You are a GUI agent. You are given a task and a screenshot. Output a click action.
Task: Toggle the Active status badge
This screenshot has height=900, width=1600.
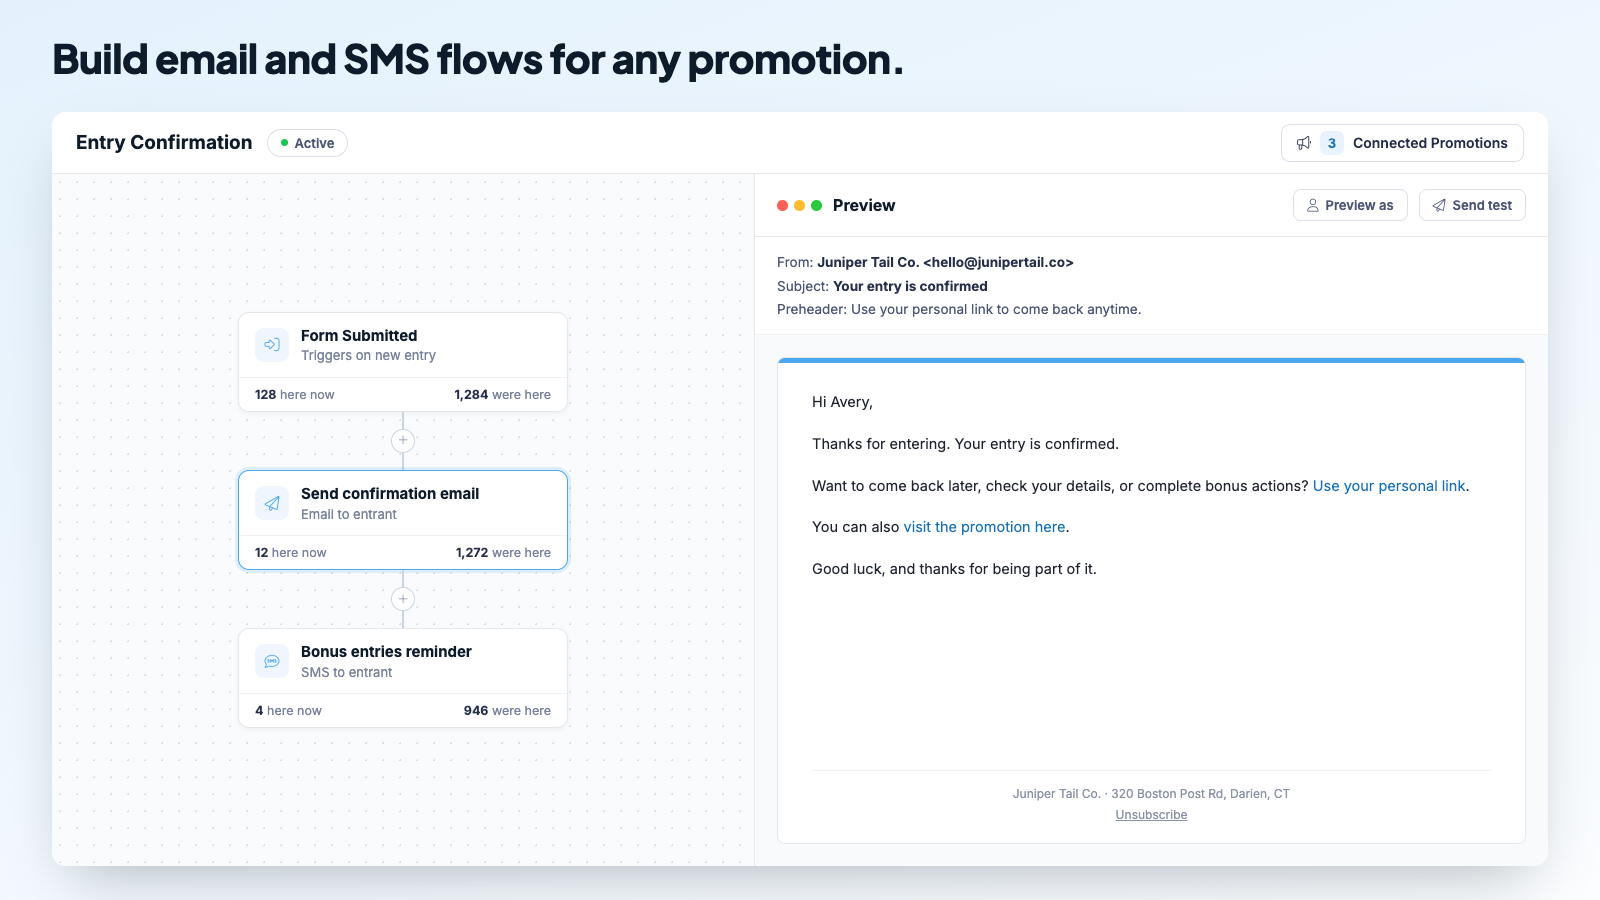[307, 143]
